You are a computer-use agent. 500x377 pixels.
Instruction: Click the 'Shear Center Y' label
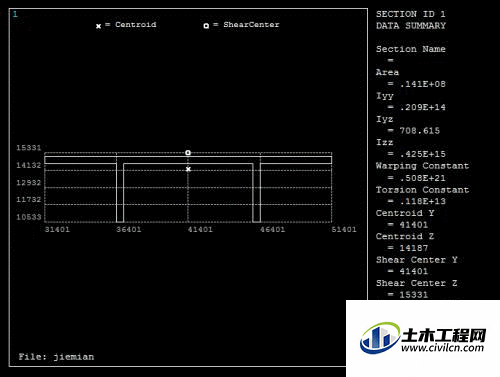point(417,260)
